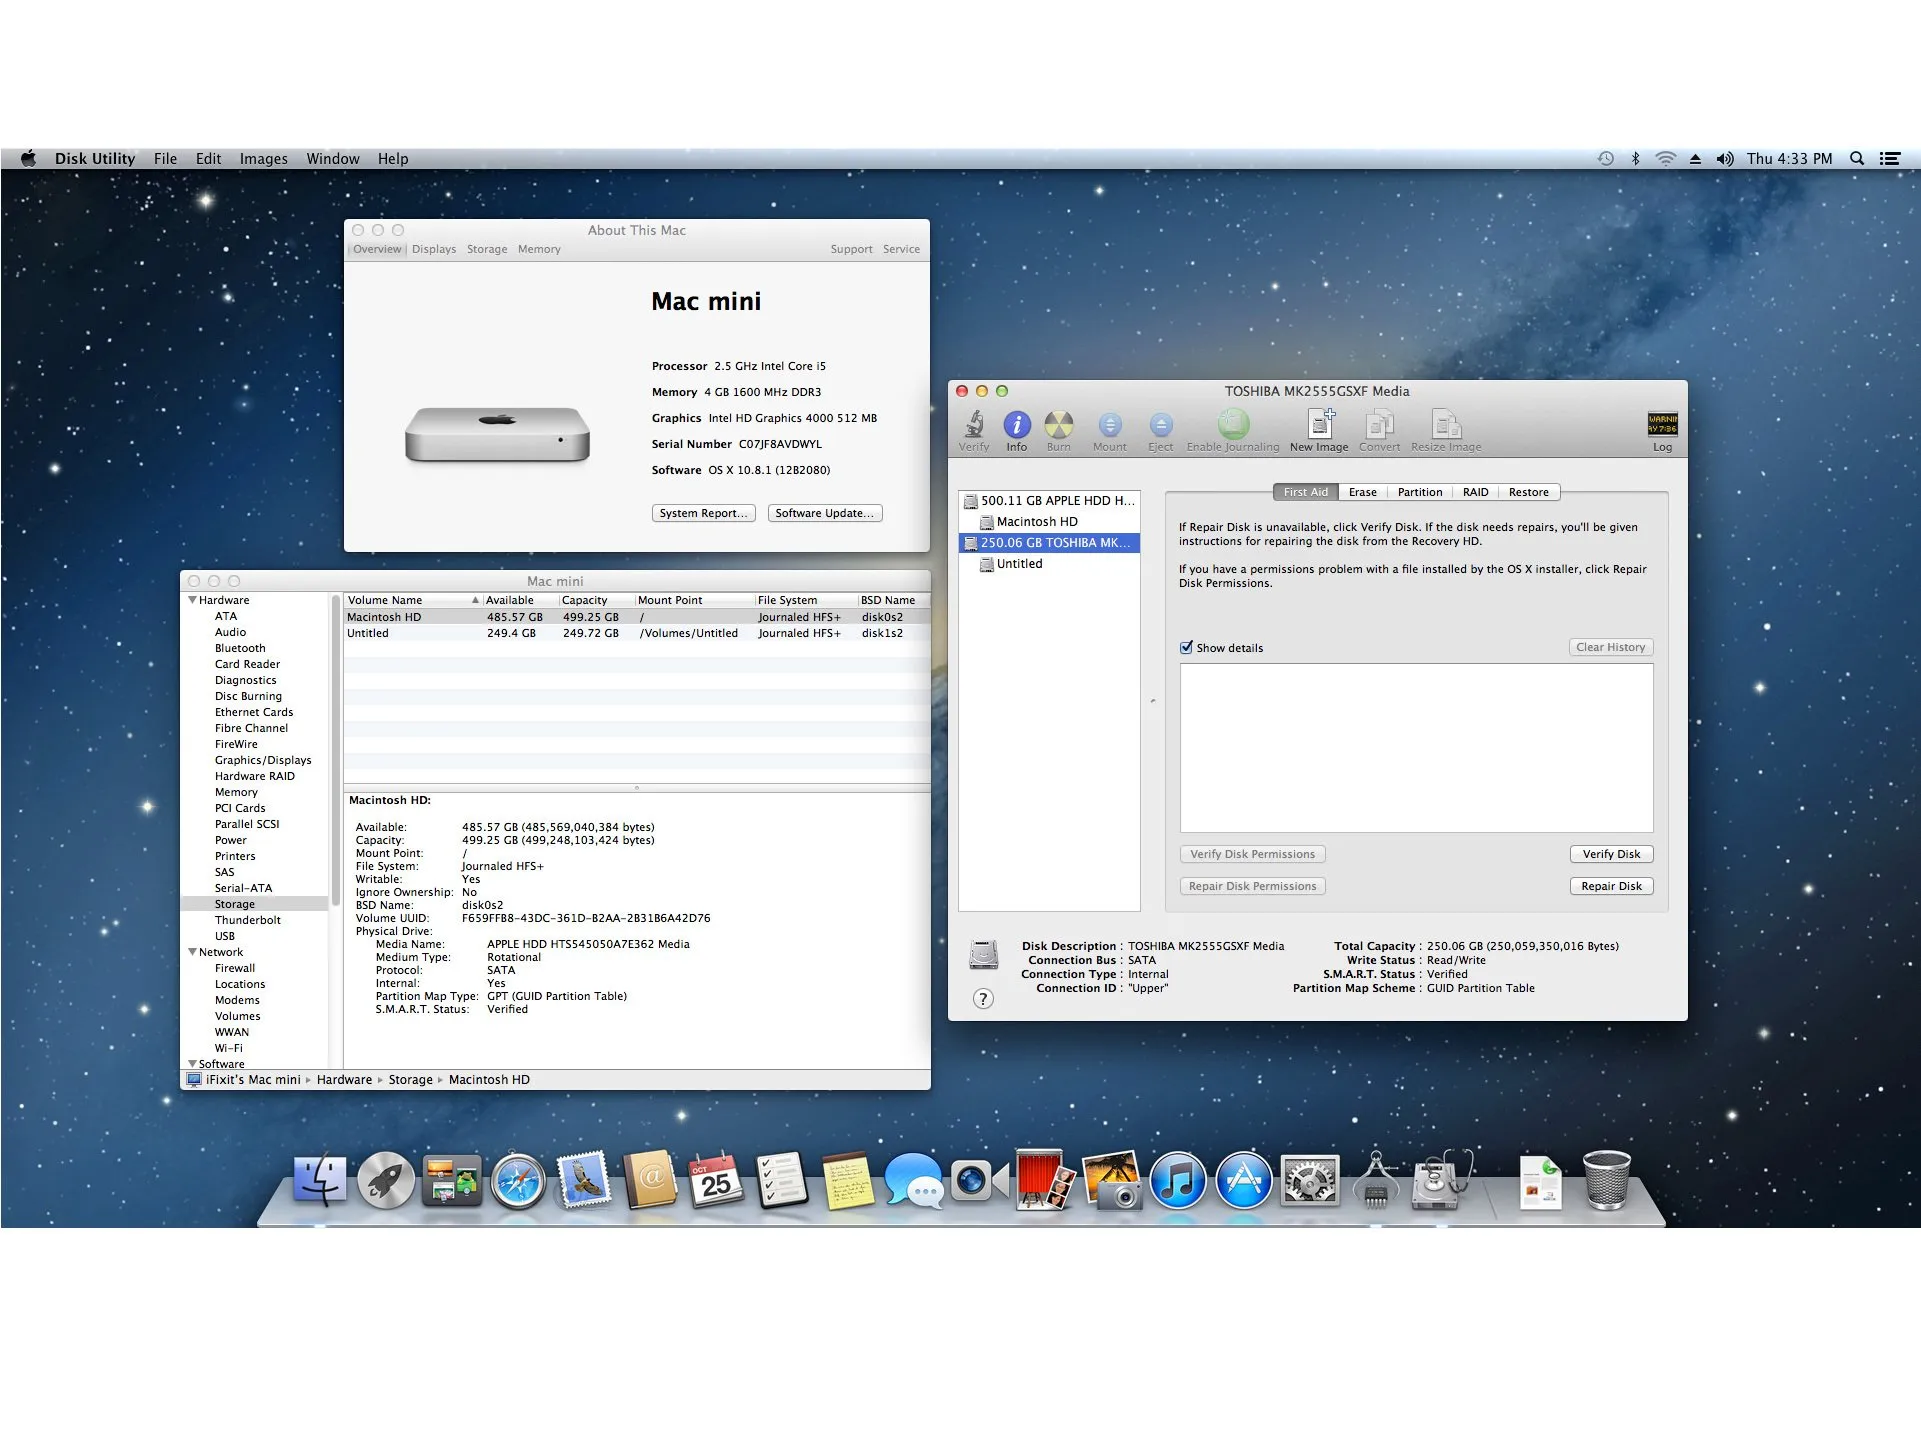
Task: Select Storage item in System Information sidebar
Action: 230,904
